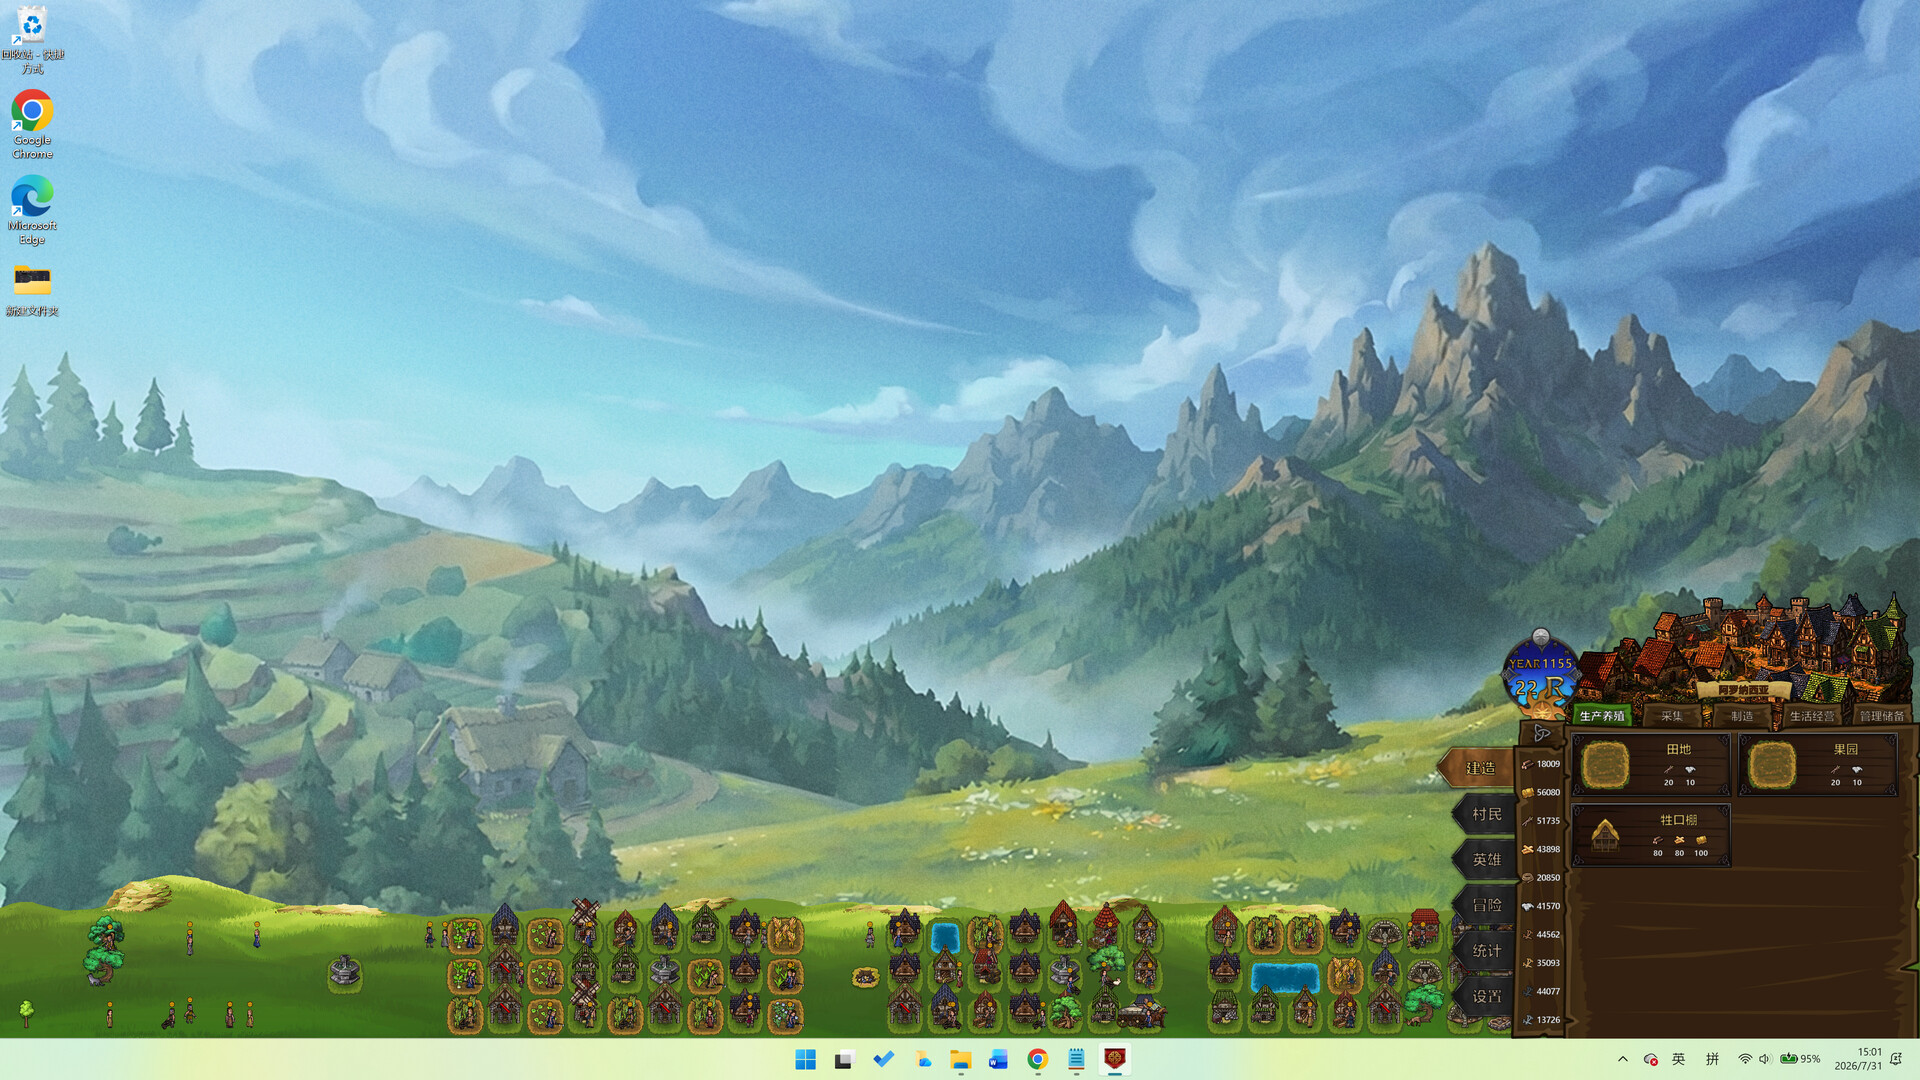Screen dimensions: 1920x1080
Task: Open Task View on the taskbar
Action: pos(844,1059)
